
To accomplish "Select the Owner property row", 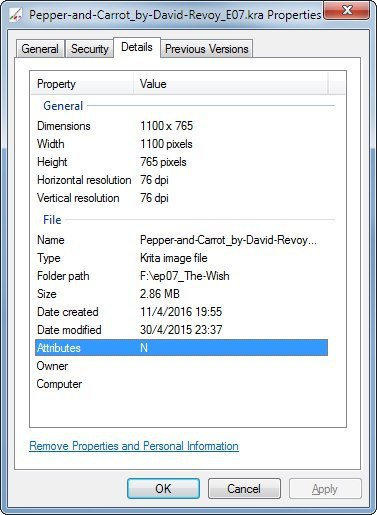I will [181, 366].
